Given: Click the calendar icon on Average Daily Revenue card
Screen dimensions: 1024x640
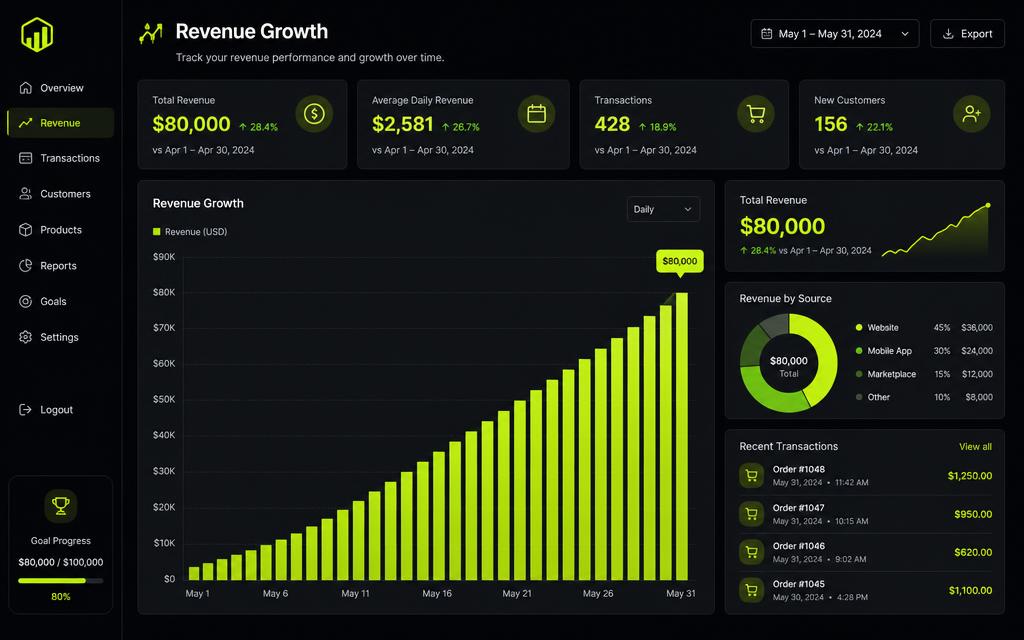Looking at the screenshot, I should coord(536,114).
